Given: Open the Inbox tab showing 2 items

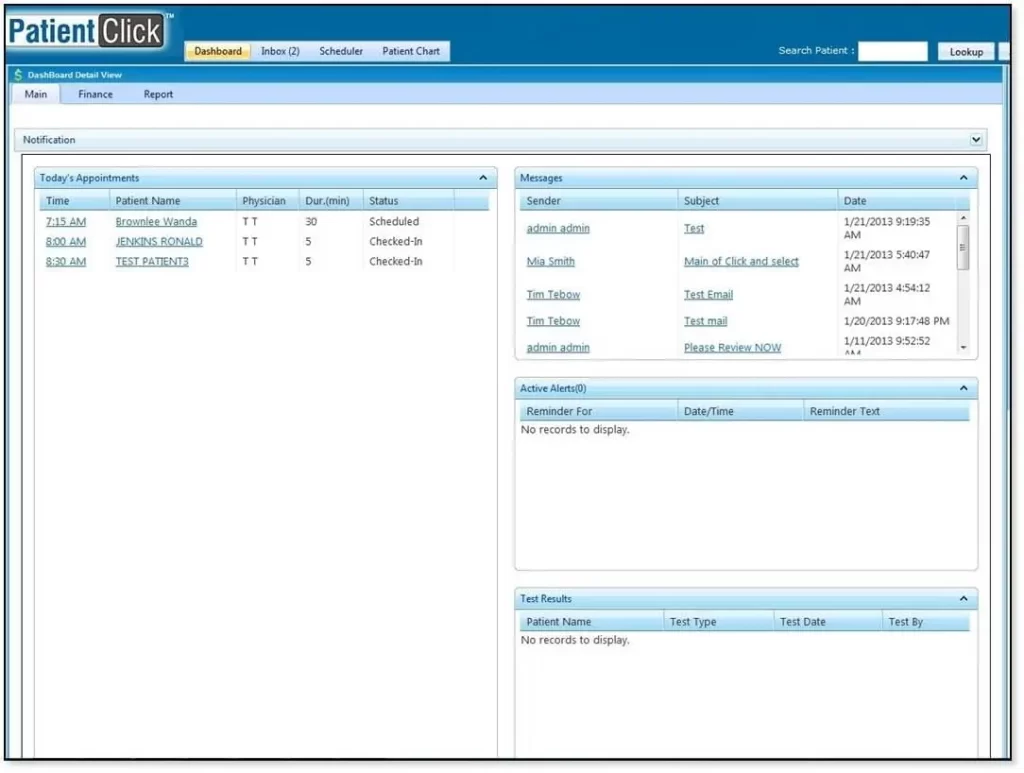Looking at the screenshot, I should coord(279,50).
